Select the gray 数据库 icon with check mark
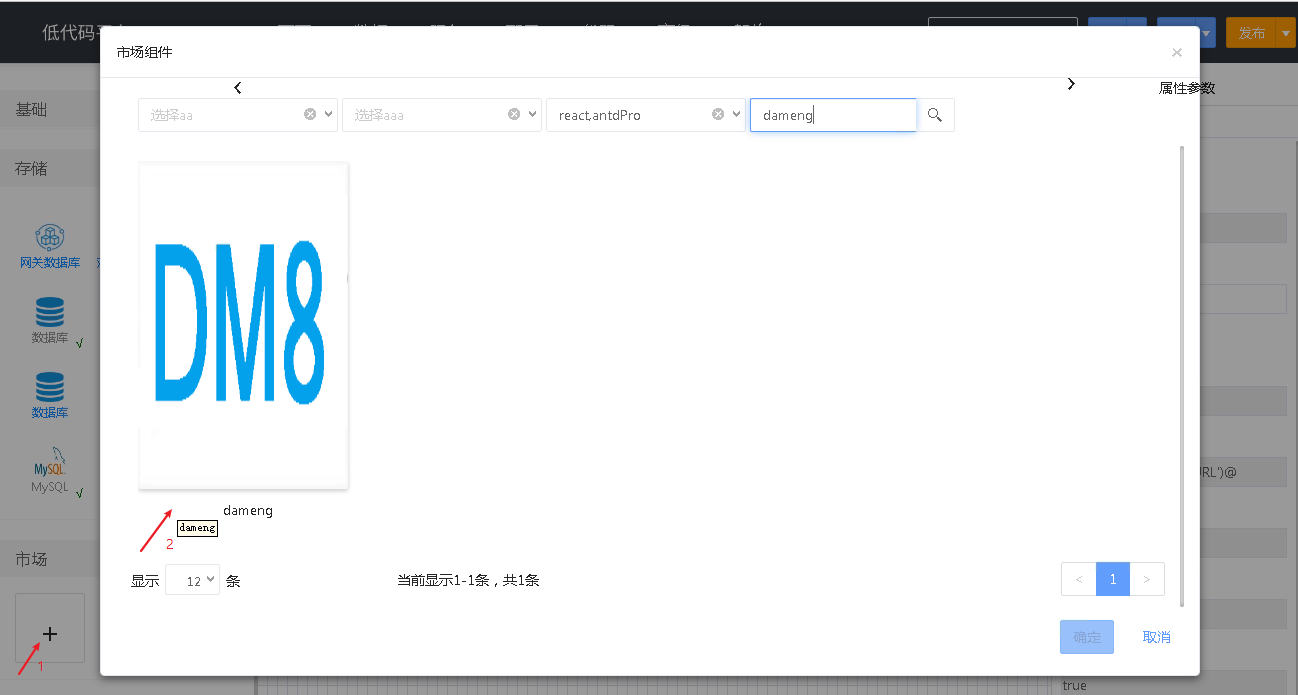The width and height of the screenshot is (1298, 695). tap(50, 313)
